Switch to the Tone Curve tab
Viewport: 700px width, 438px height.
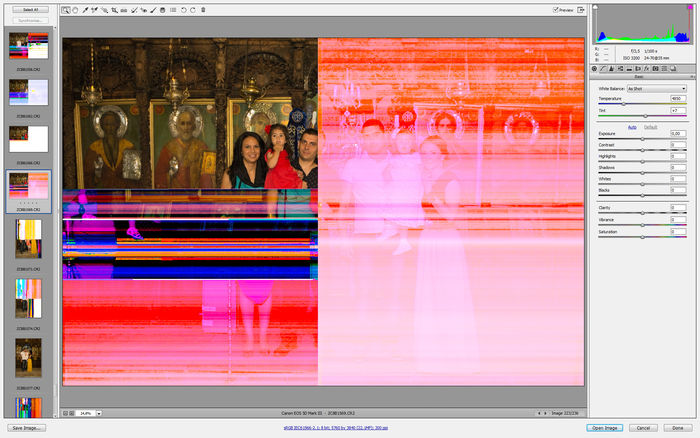pos(605,68)
